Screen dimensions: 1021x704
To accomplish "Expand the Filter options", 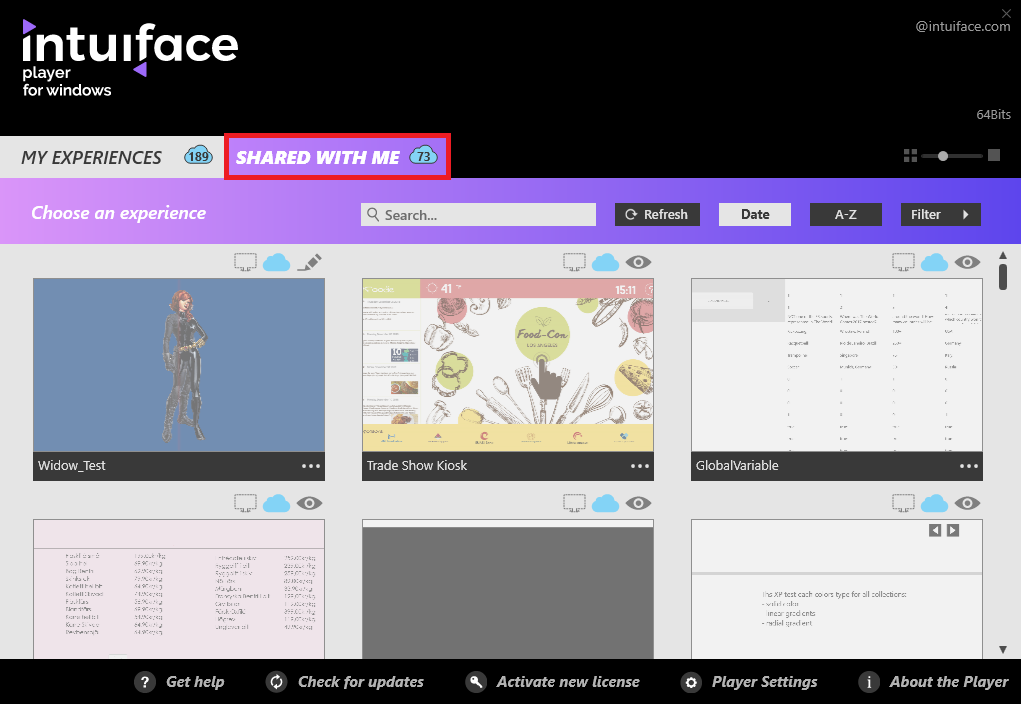I will coord(940,214).
